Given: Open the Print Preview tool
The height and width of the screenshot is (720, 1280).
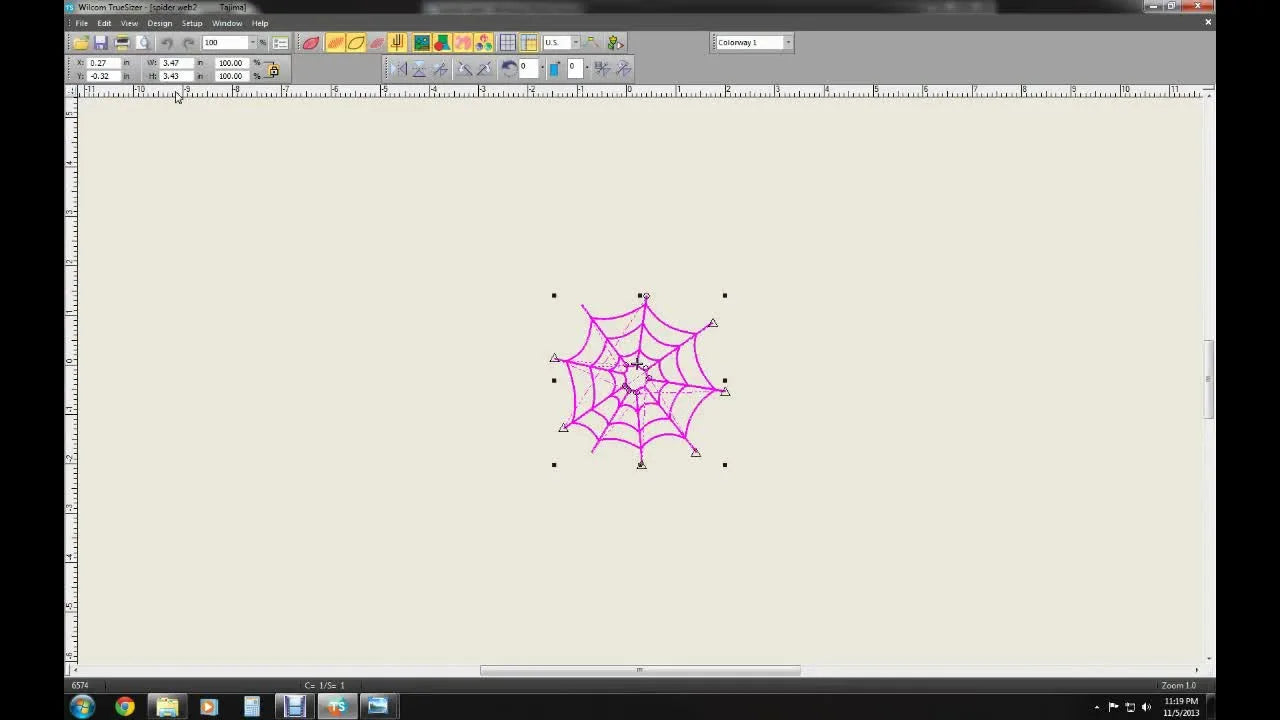Looking at the screenshot, I should [x=143, y=42].
